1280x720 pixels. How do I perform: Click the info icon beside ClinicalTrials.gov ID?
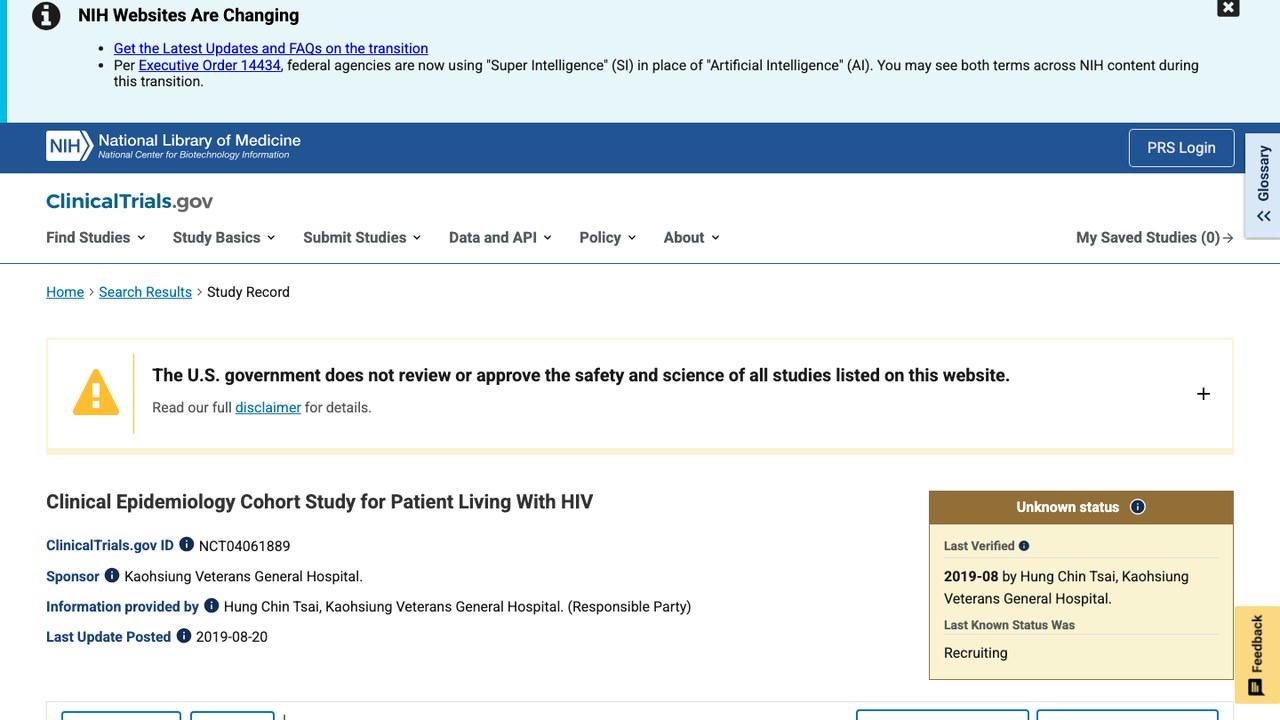(x=186, y=545)
